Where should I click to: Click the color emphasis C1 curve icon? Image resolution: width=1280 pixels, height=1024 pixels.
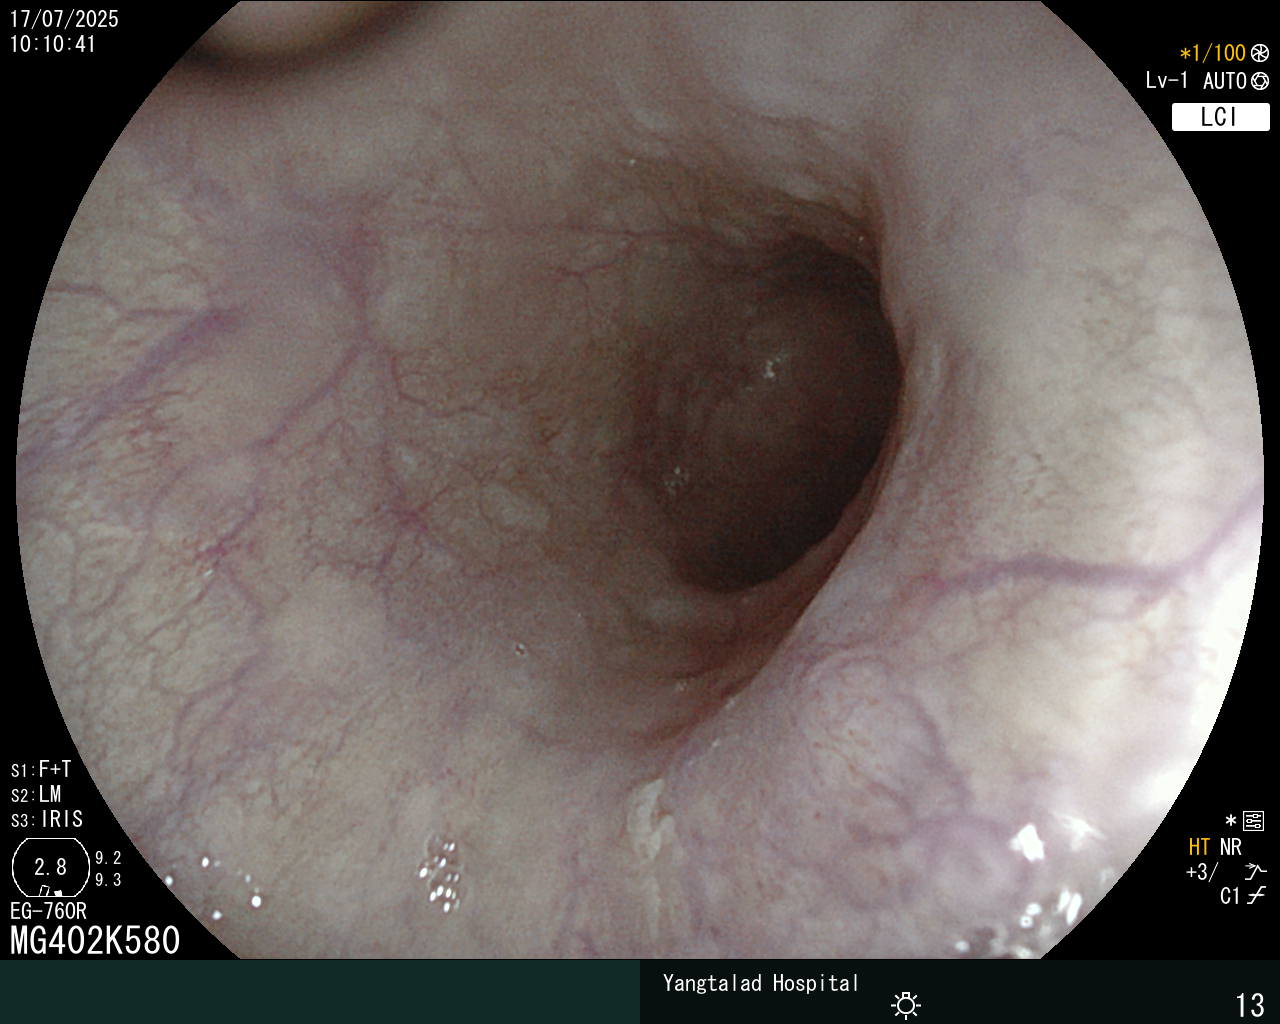(x=1257, y=895)
